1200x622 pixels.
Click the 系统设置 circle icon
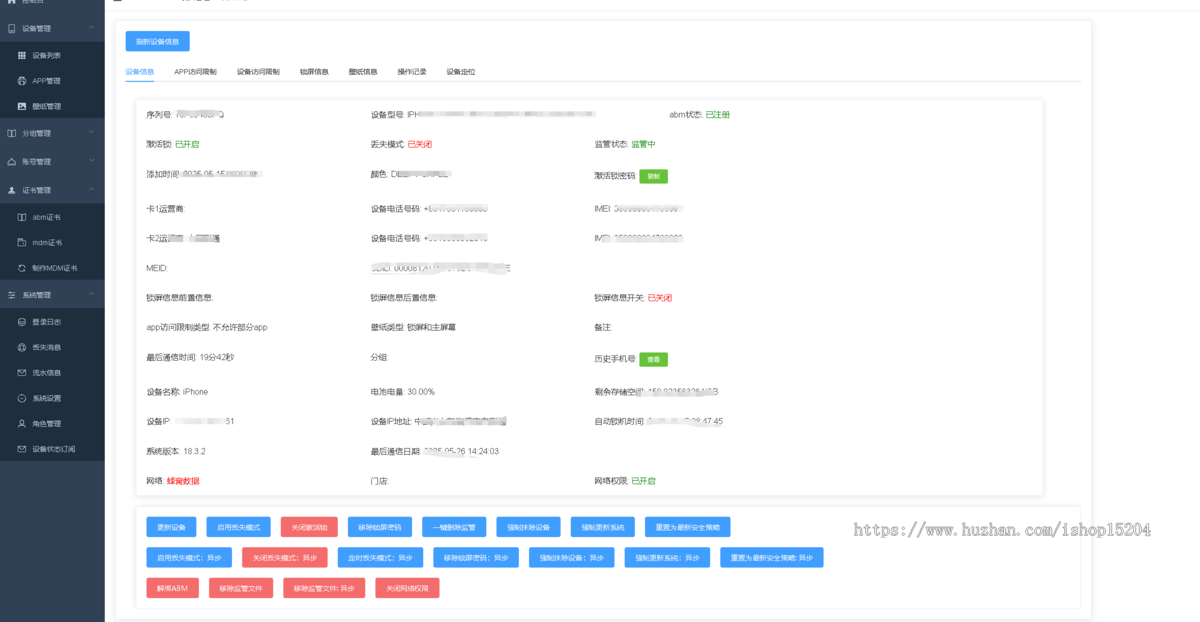click(x=22, y=398)
